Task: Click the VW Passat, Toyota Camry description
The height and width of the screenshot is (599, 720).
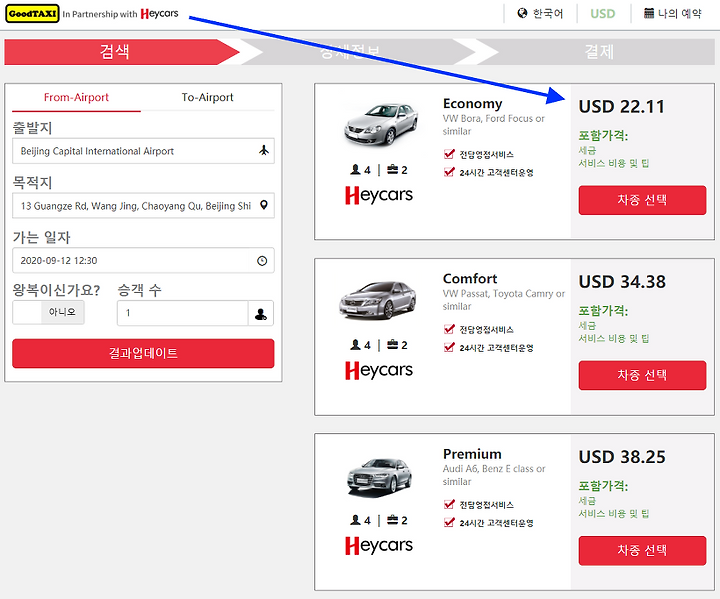Action: click(x=504, y=300)
